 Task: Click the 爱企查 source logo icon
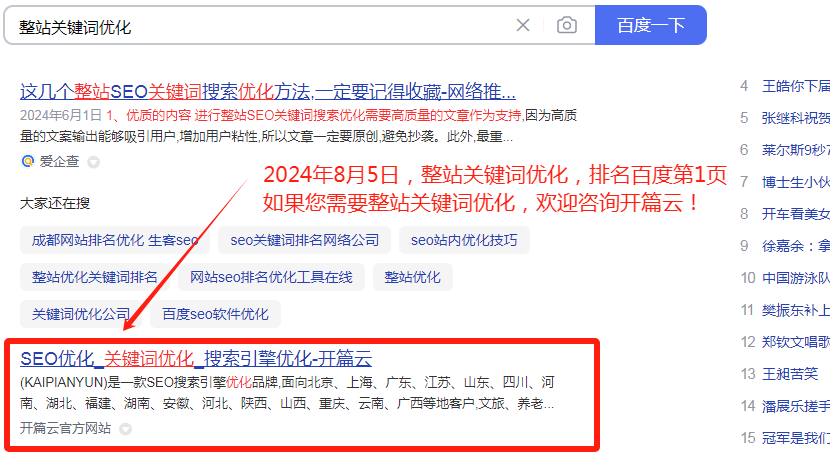pyautogui.click(x=28, y=161)
